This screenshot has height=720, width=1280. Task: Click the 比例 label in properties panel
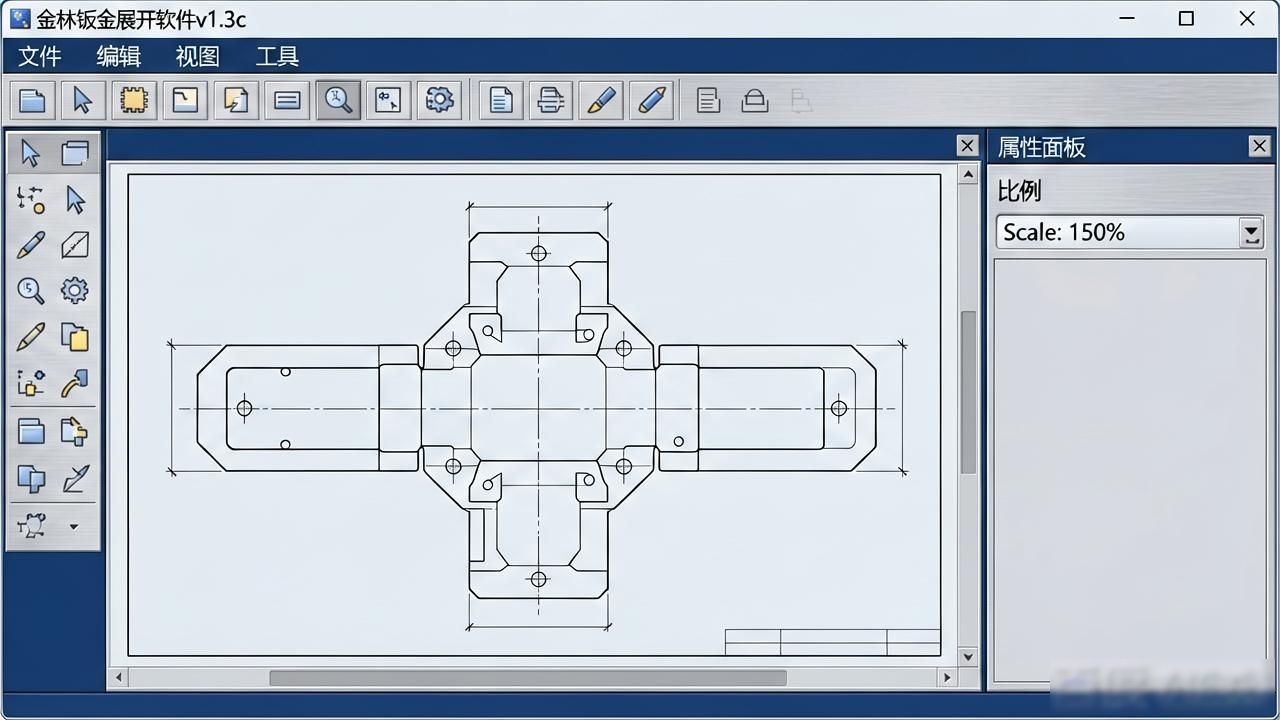(x=1019, y=191)
